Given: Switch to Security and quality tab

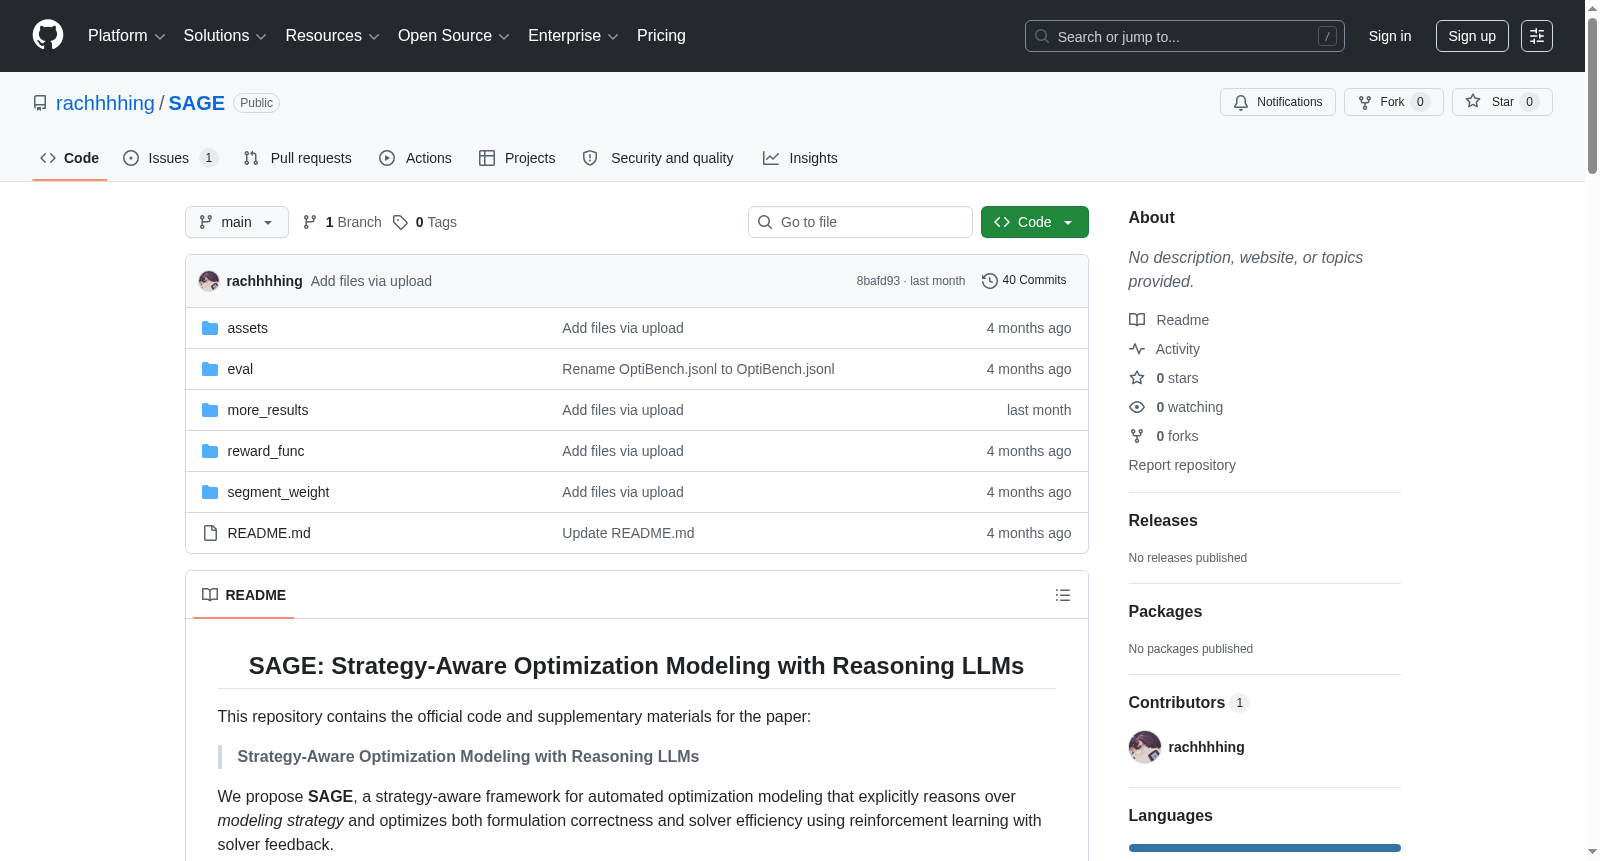Looking at the screenshot, I should [658, 158].
